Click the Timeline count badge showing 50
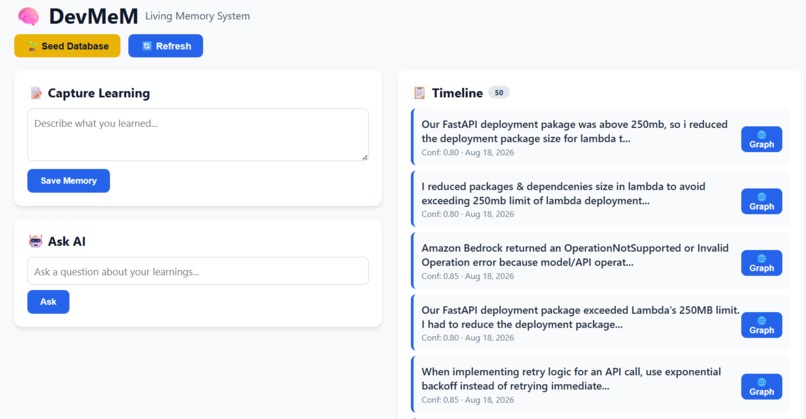The width and height of the screenshot is (806, 419). point(499,93)
